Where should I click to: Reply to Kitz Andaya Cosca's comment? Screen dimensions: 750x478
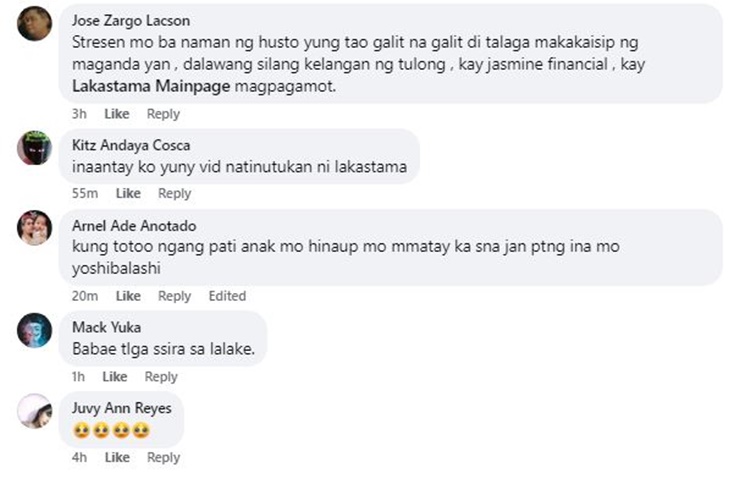coord(175,193)
